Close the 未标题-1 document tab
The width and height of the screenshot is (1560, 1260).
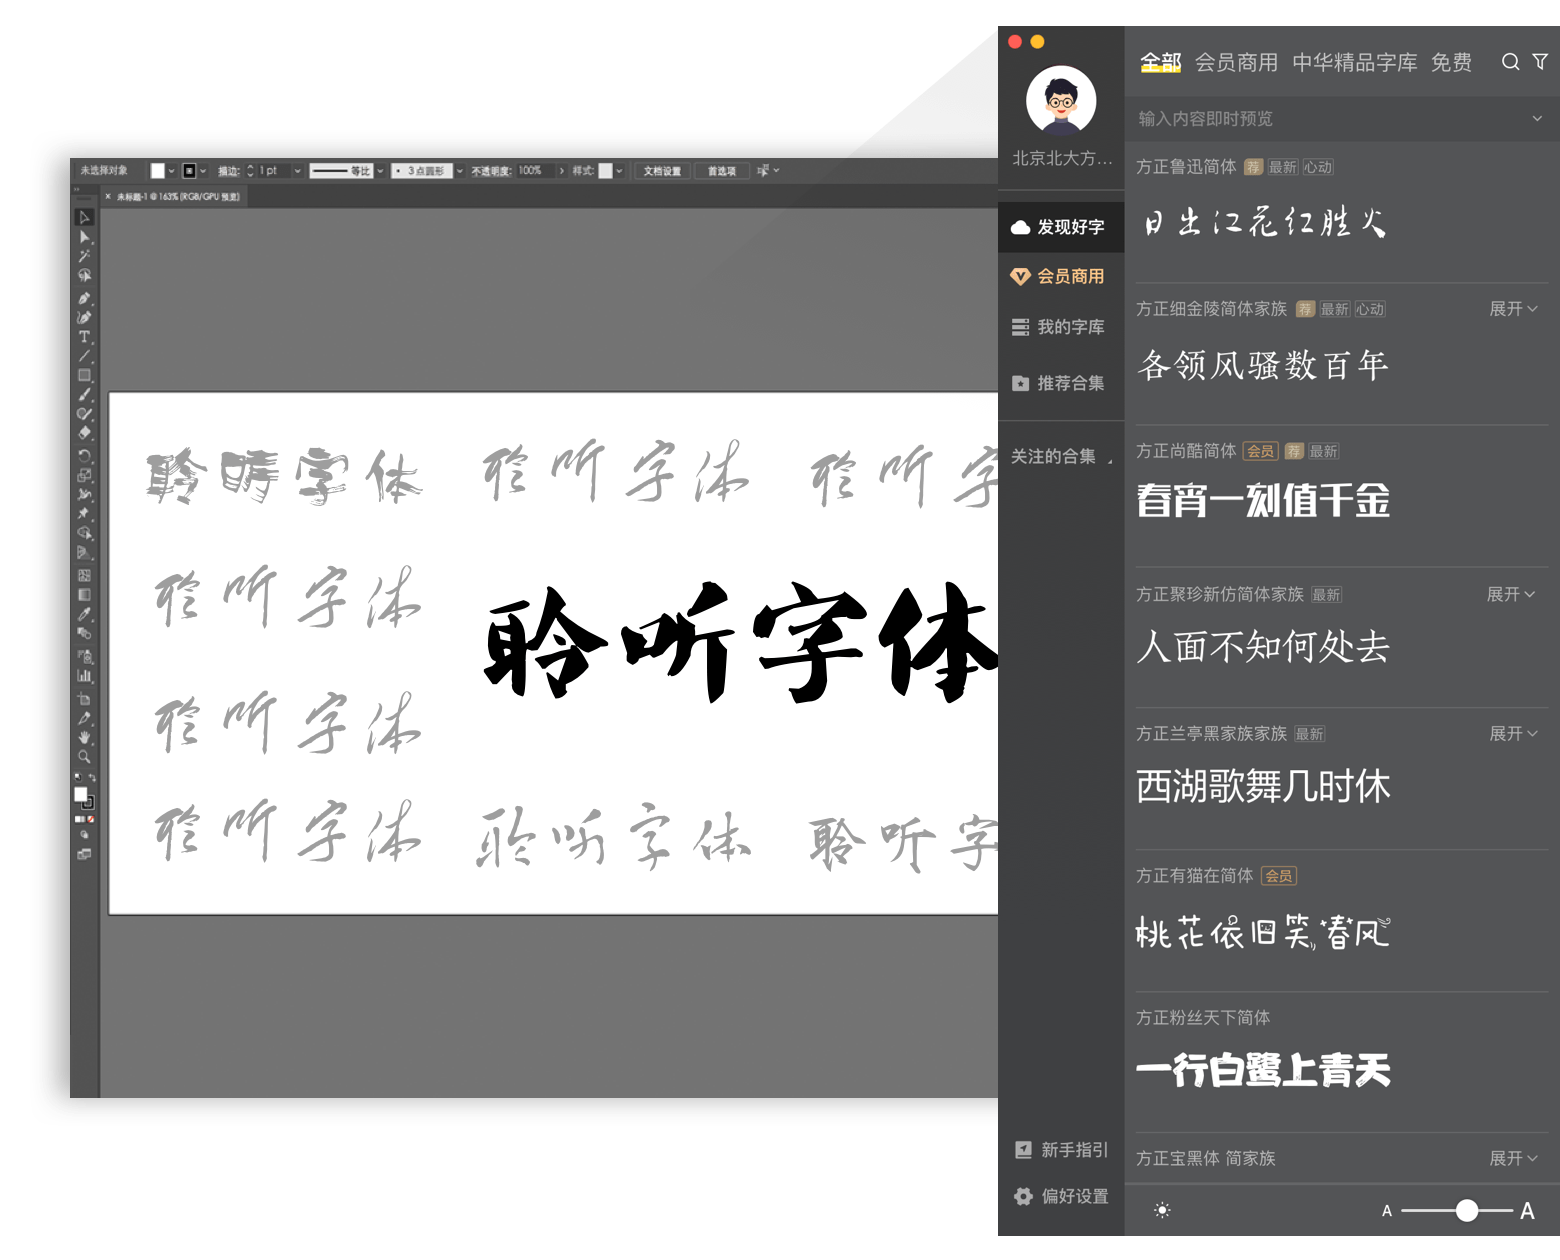tap(108, 197)
